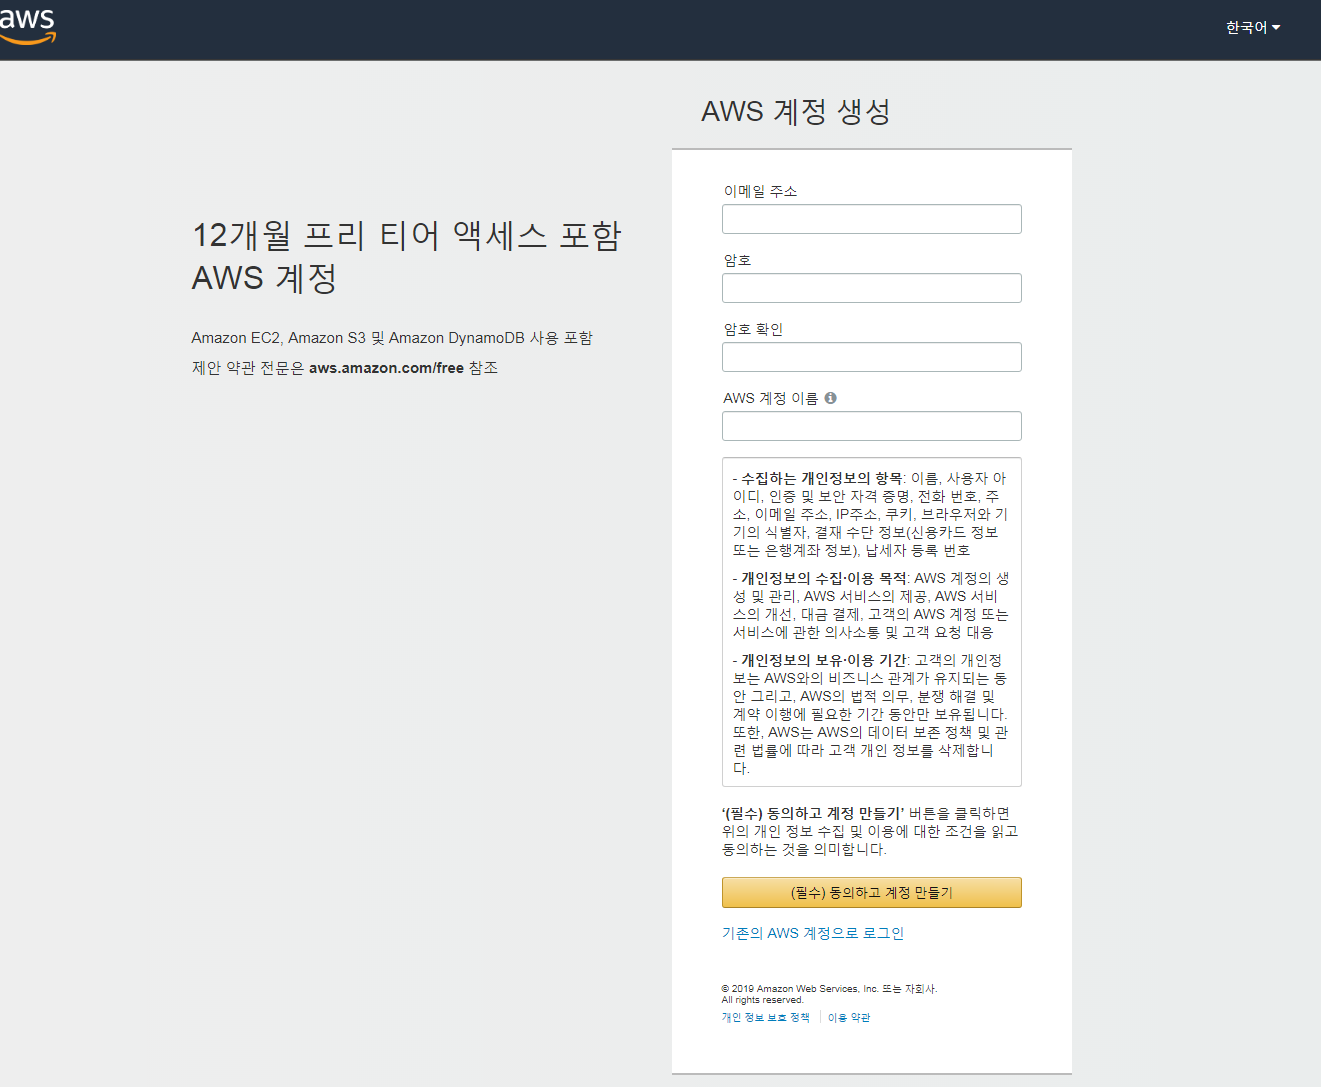Image resolution: width=1321 pixels, height=1089 pixels.
Task: Focus the 암호 password field
Action: [871, 288]
